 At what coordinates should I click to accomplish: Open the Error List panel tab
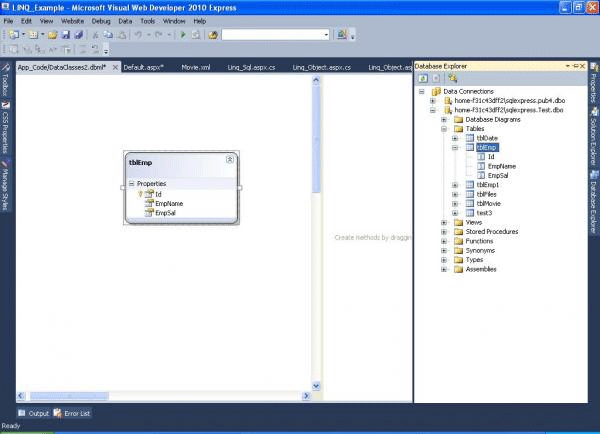point(72,413)
